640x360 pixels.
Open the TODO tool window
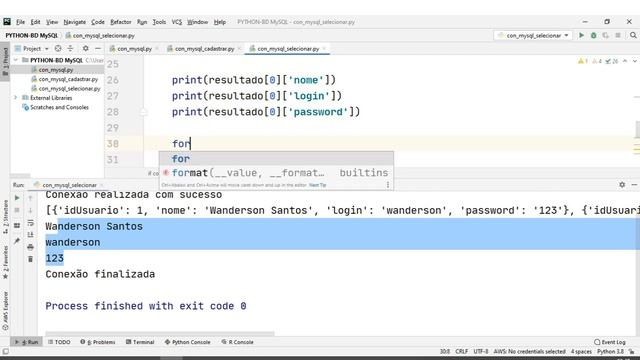(x=59, y=342)
